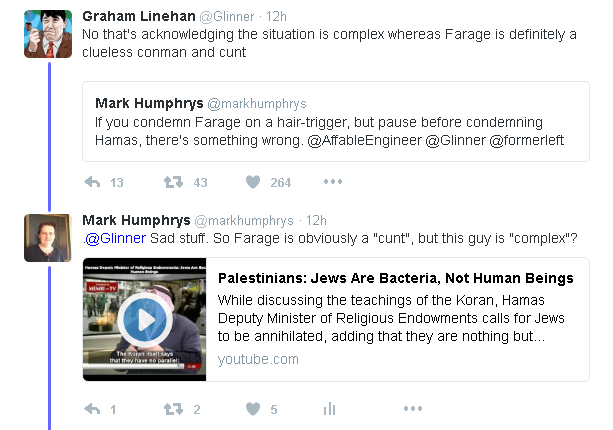Open the youtube.com link card title
613x430 pixels.
[x=396, y=278]
